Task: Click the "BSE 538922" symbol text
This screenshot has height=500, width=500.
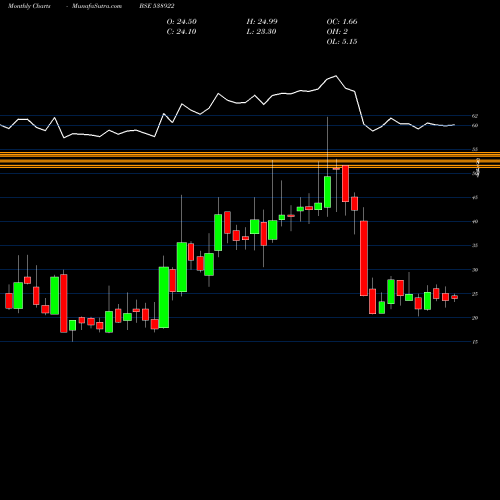Action: point(157,6)
